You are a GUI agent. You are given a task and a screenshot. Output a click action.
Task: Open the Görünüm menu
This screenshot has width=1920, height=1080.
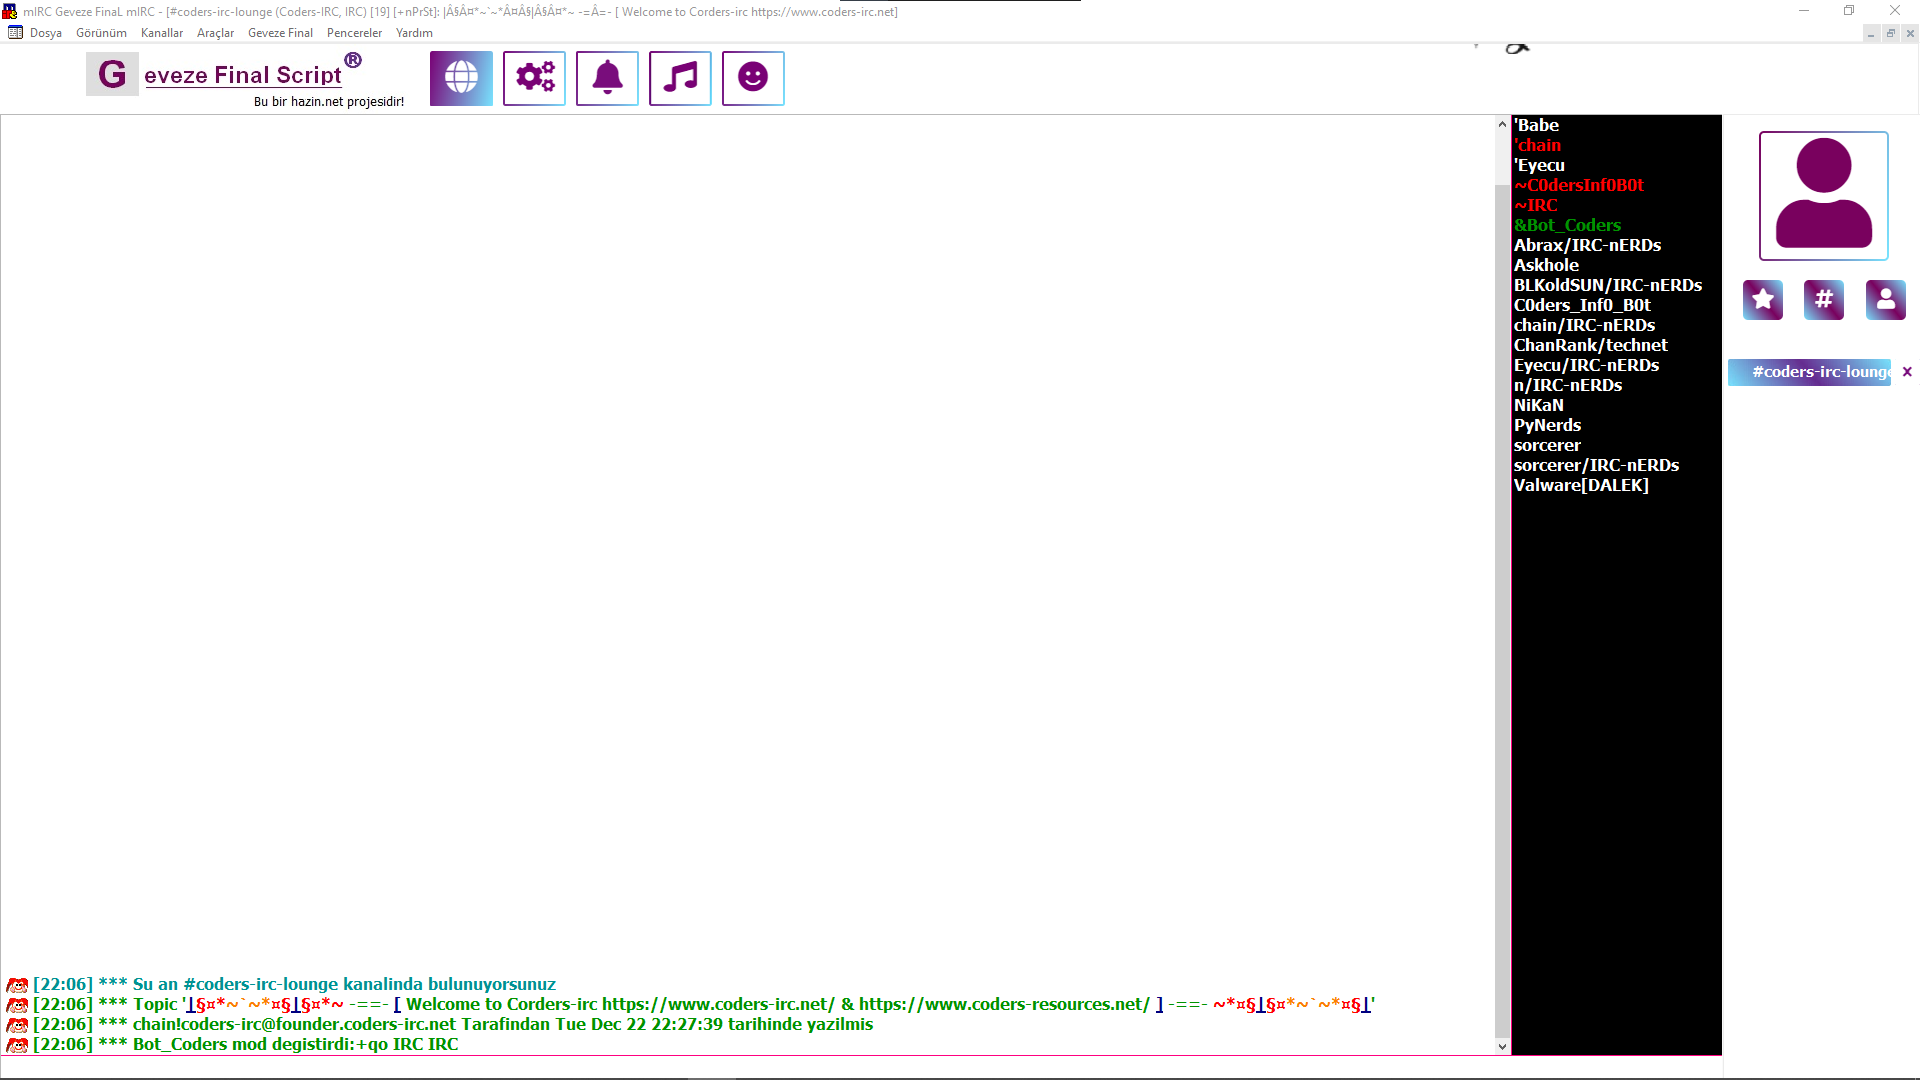point(101,33)
